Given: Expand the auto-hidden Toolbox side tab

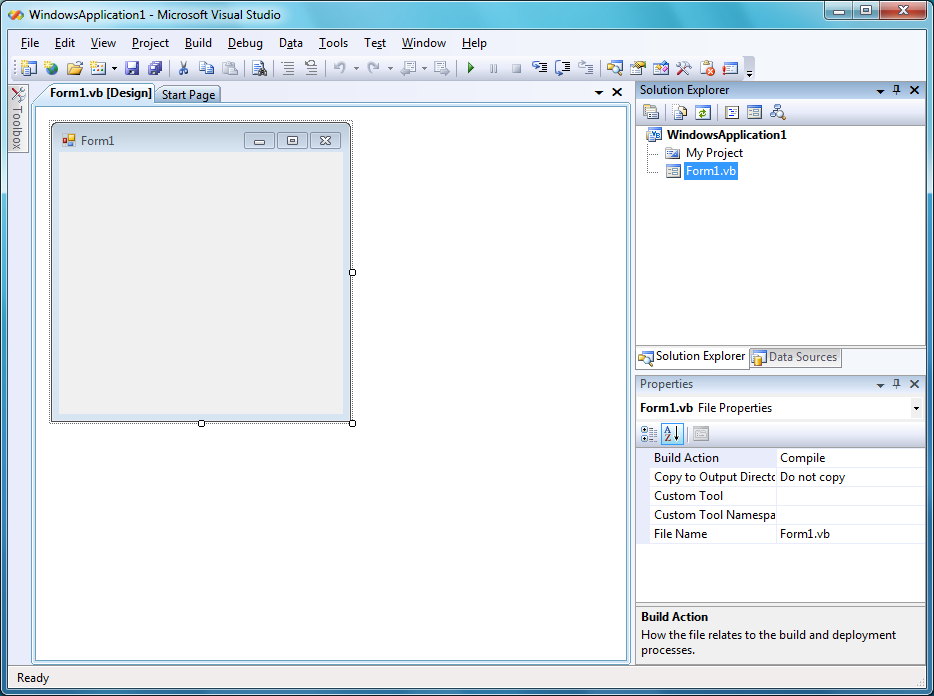Looking at the screenshot, I should 18,119.
